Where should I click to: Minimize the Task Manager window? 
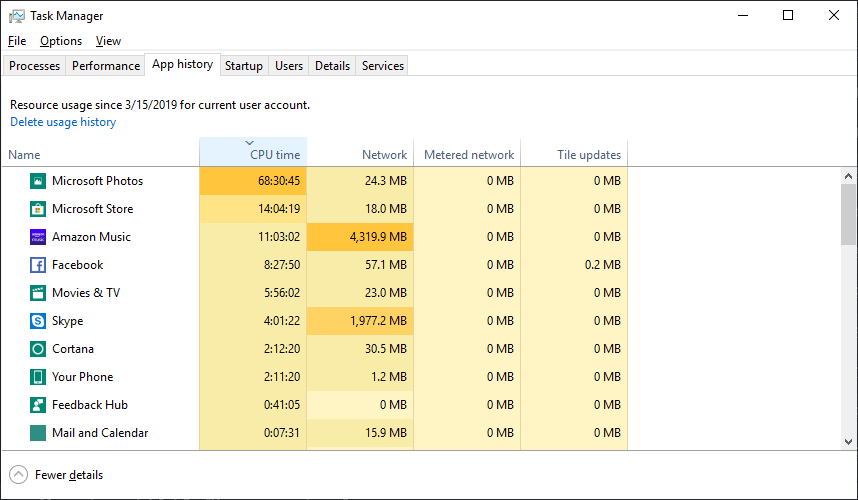pyautogui.click(x=743, y=15)
